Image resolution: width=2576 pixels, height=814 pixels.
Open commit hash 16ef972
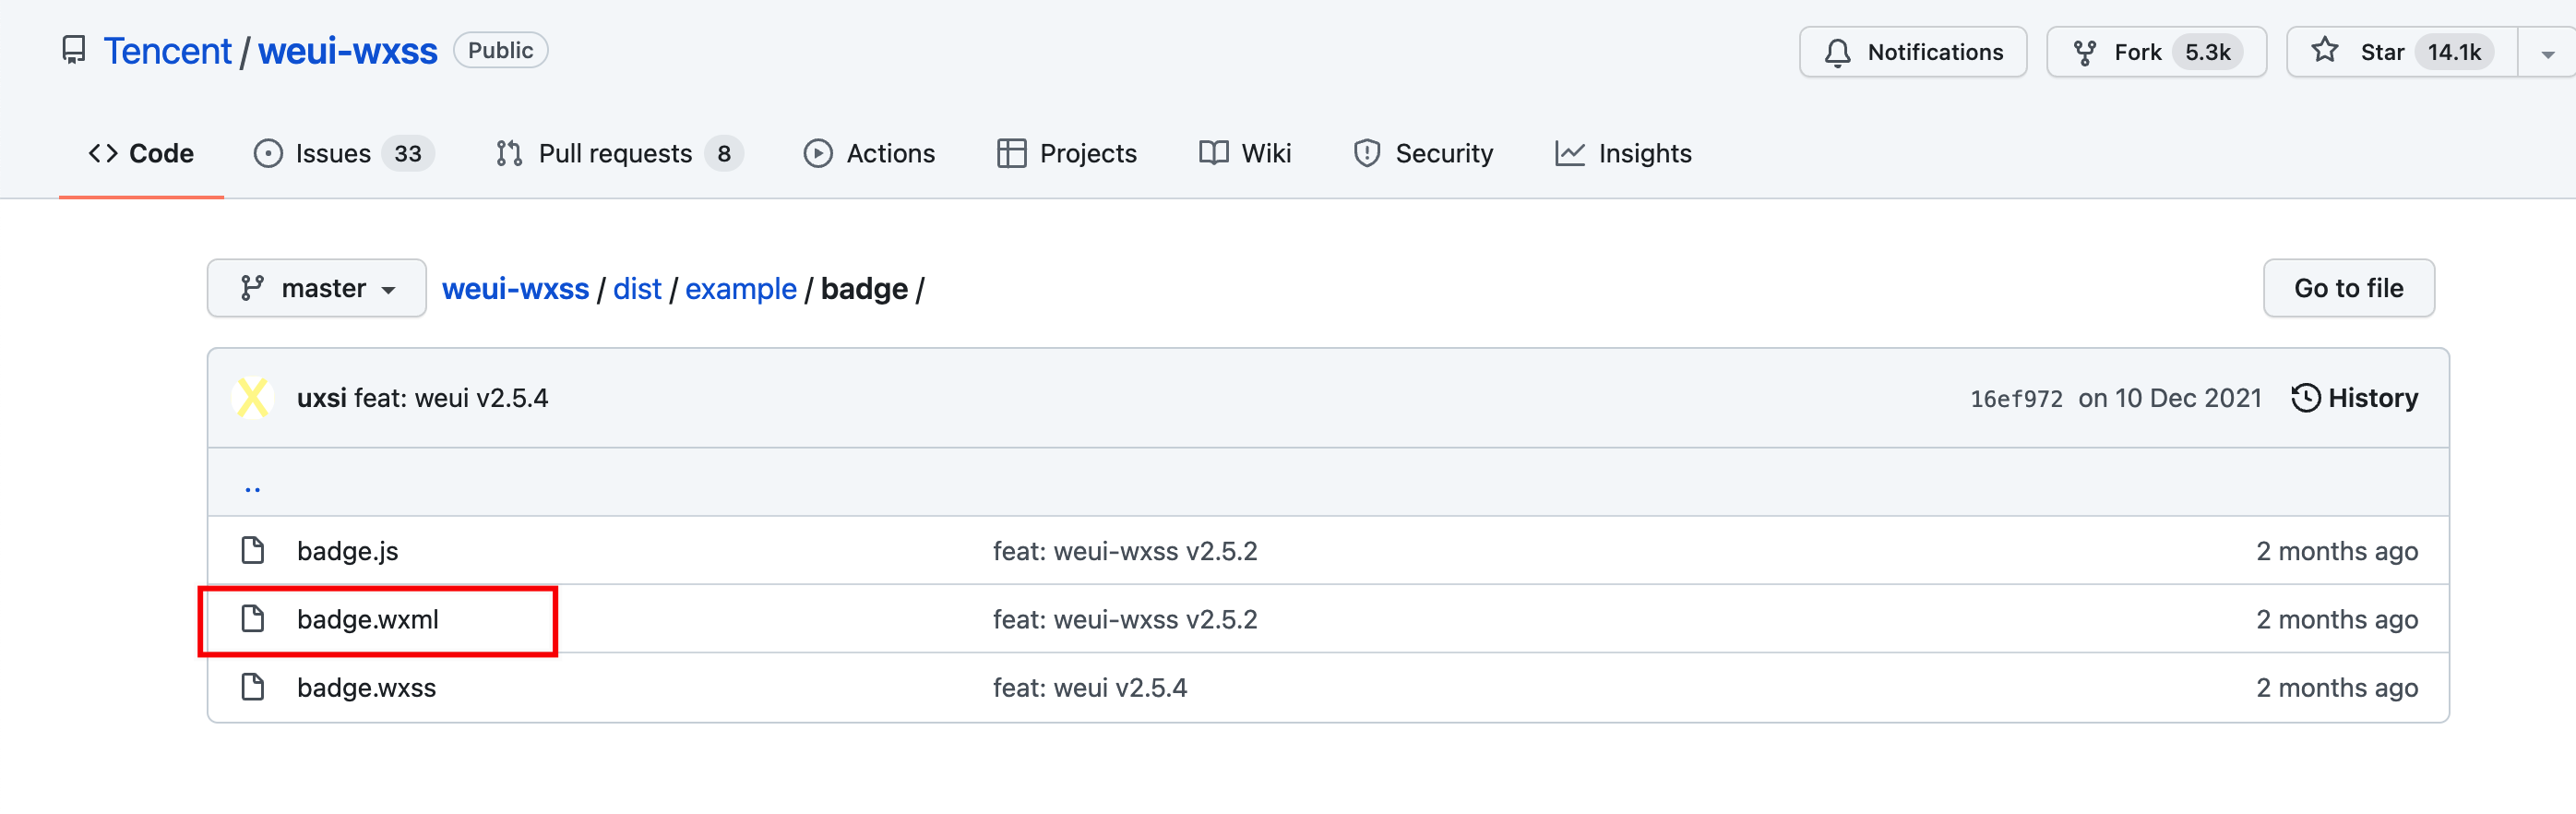coord(2016,399)
